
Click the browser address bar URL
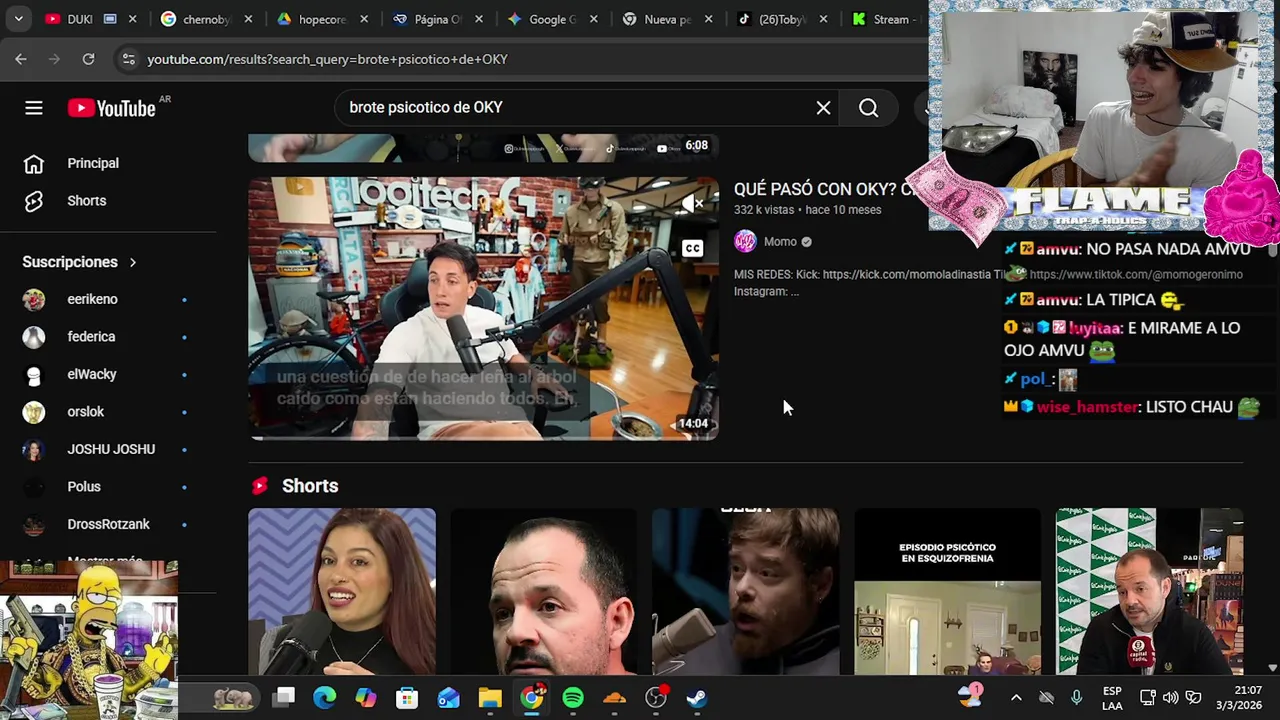328,59
